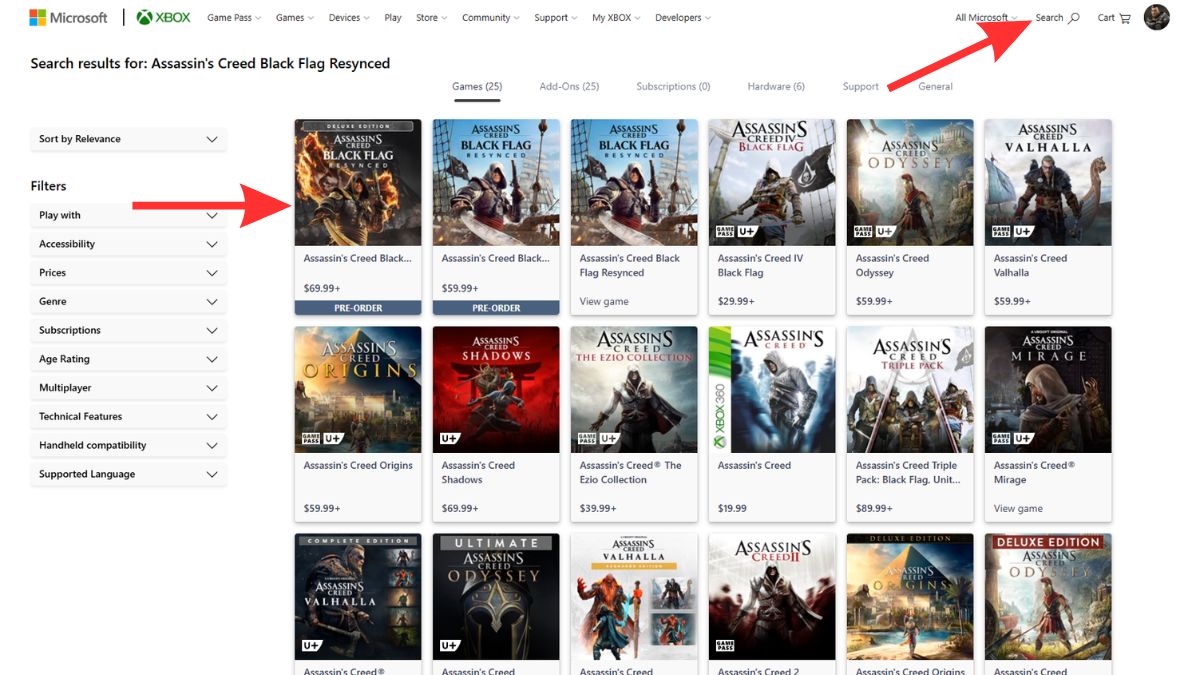The width and height of the screenshot is (1200, 675).
Task: Open Ultimate Assassin's Creed Odyssey cover
Action: pos(496,597)
